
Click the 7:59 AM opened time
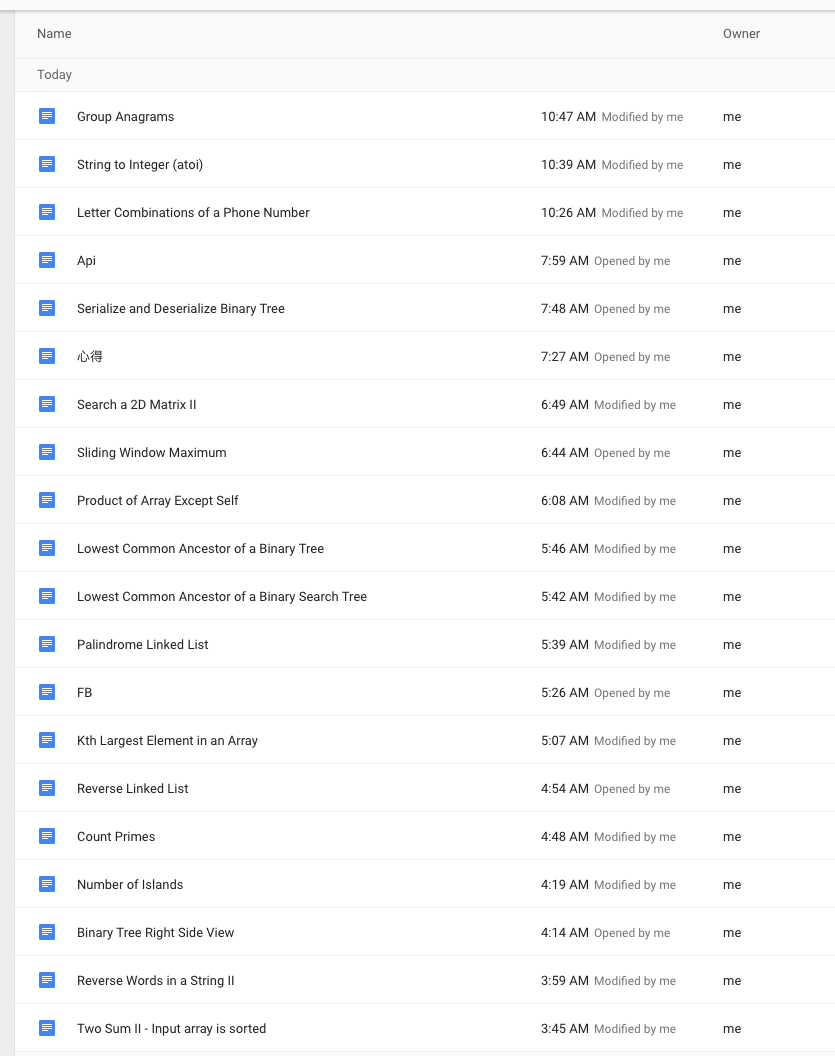[x=565, y=261]
